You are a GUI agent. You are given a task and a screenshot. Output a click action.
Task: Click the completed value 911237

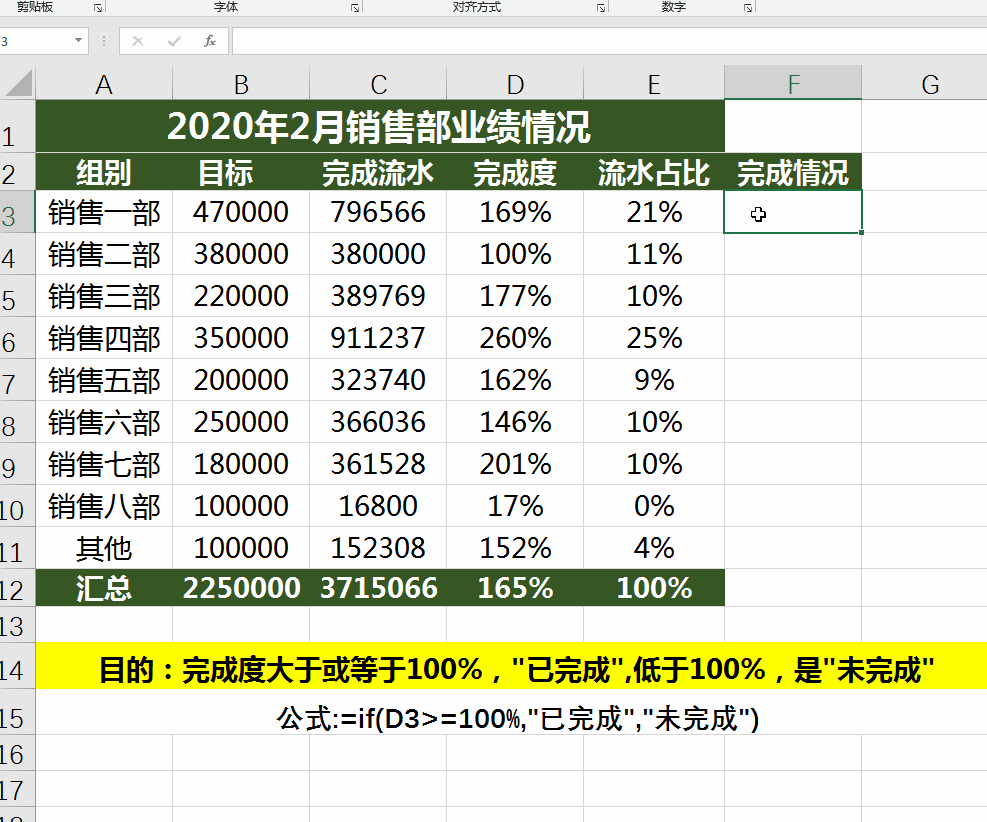click(x=378, y=338)
